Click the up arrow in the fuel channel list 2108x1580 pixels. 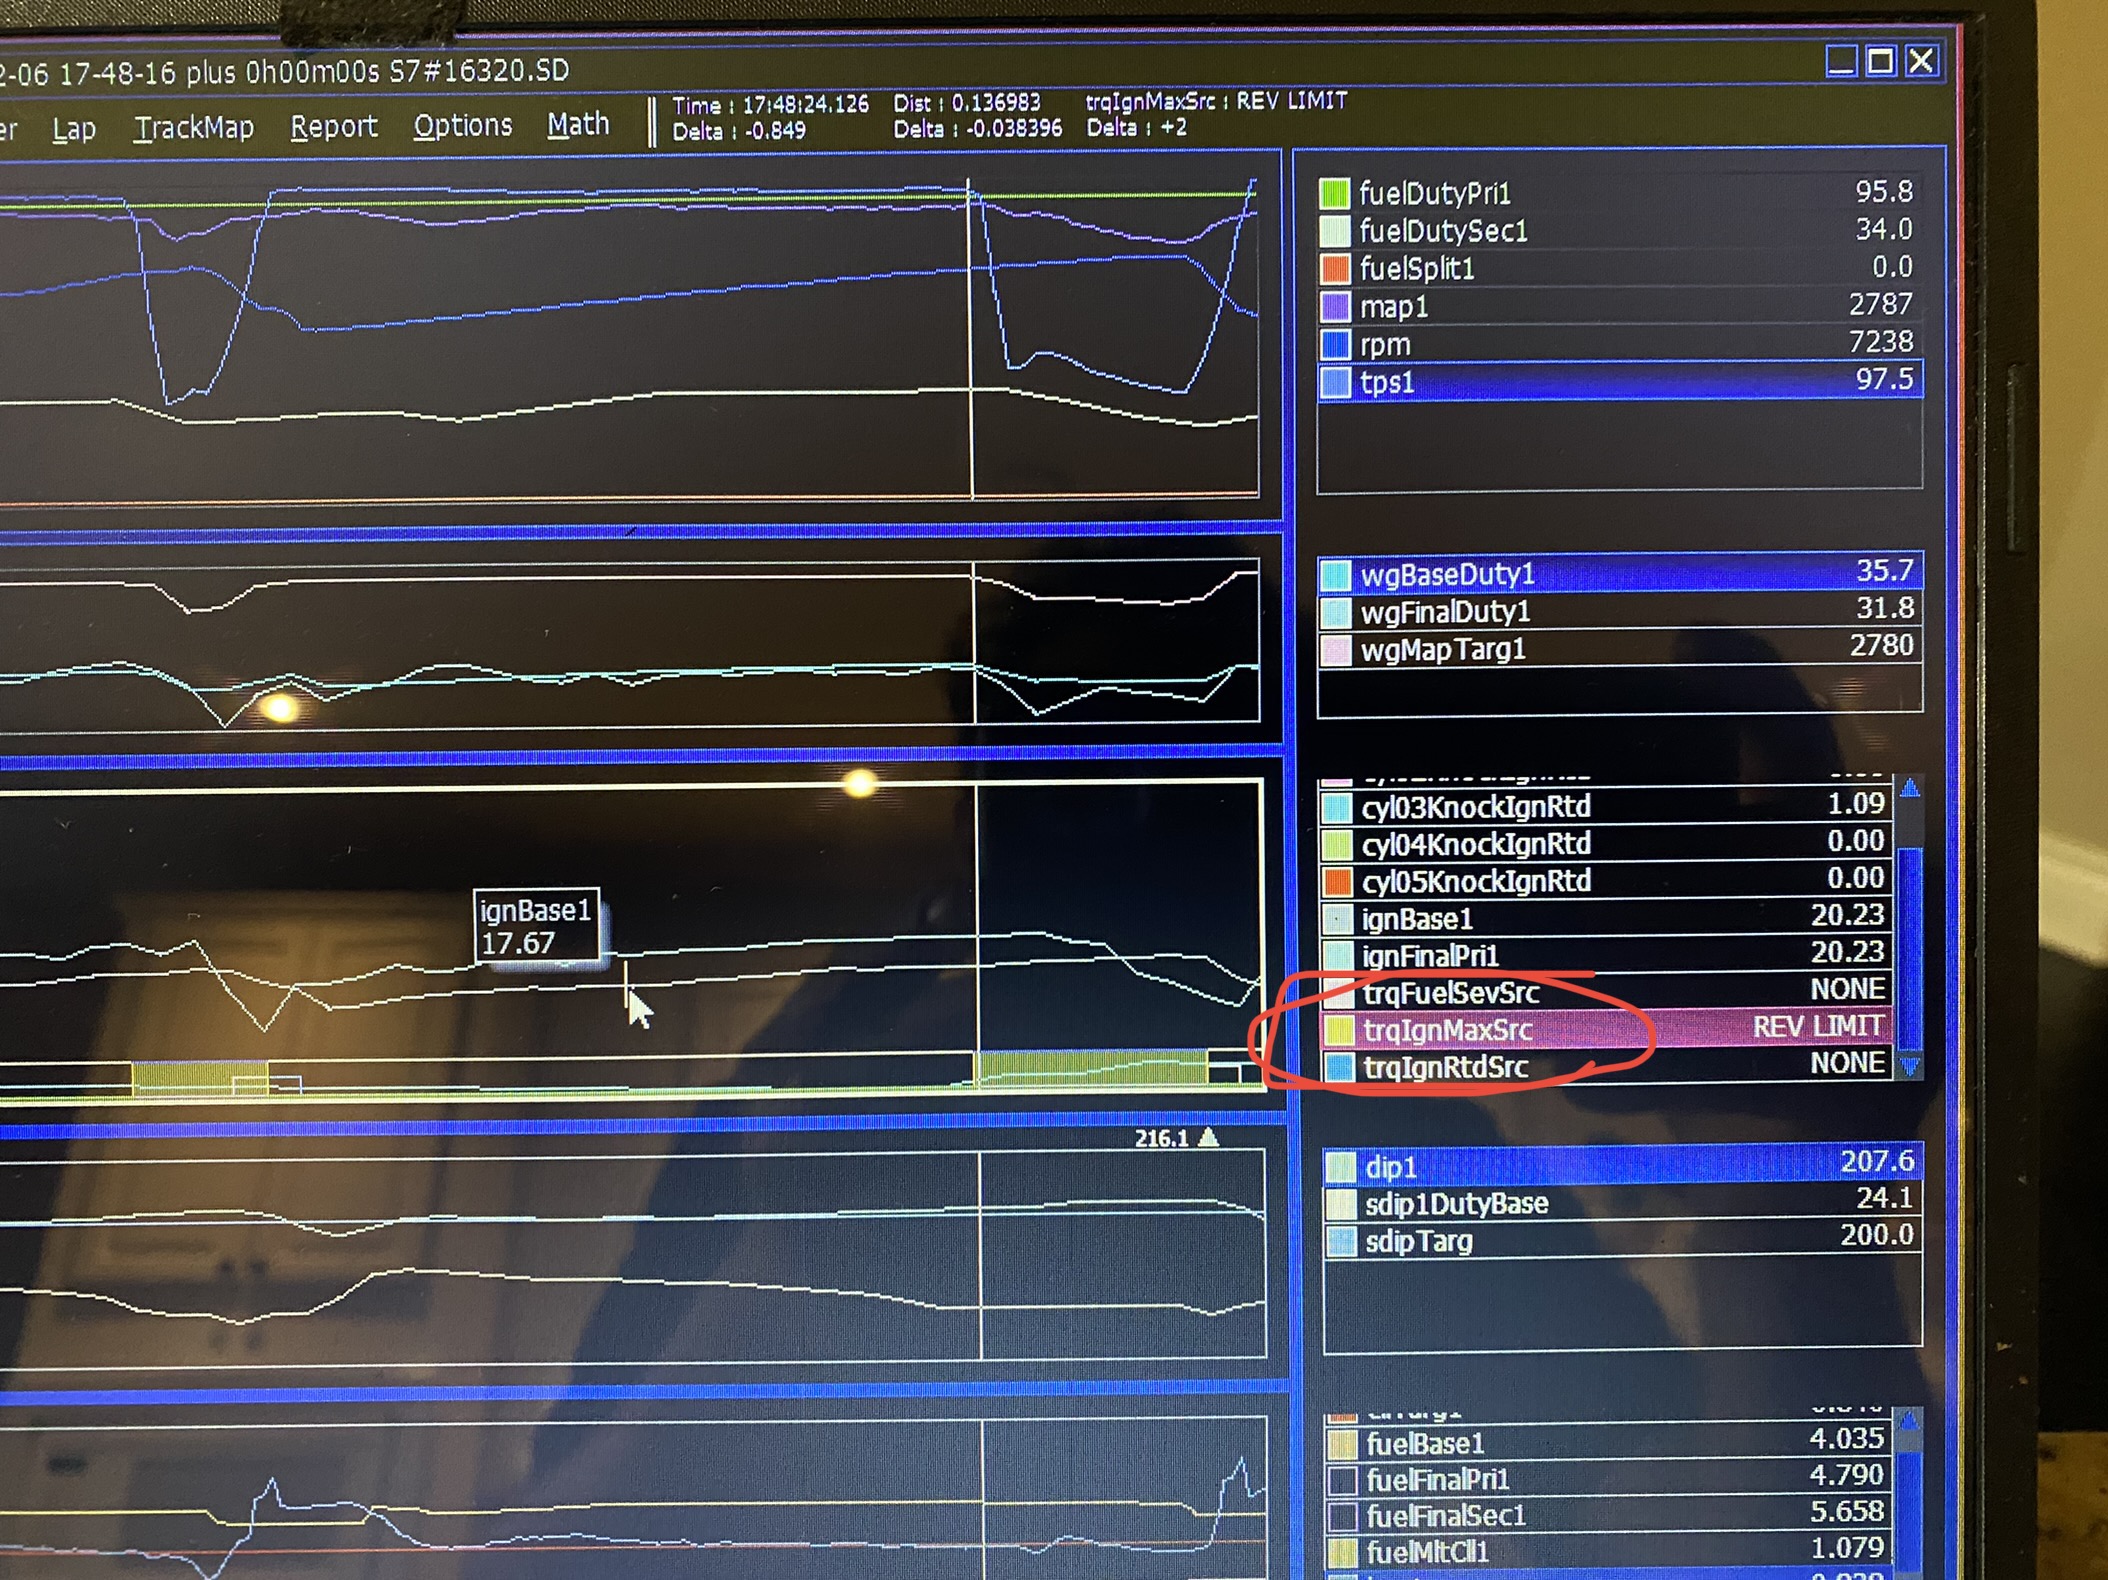pyautogui.click(x=1909, y=1420)
